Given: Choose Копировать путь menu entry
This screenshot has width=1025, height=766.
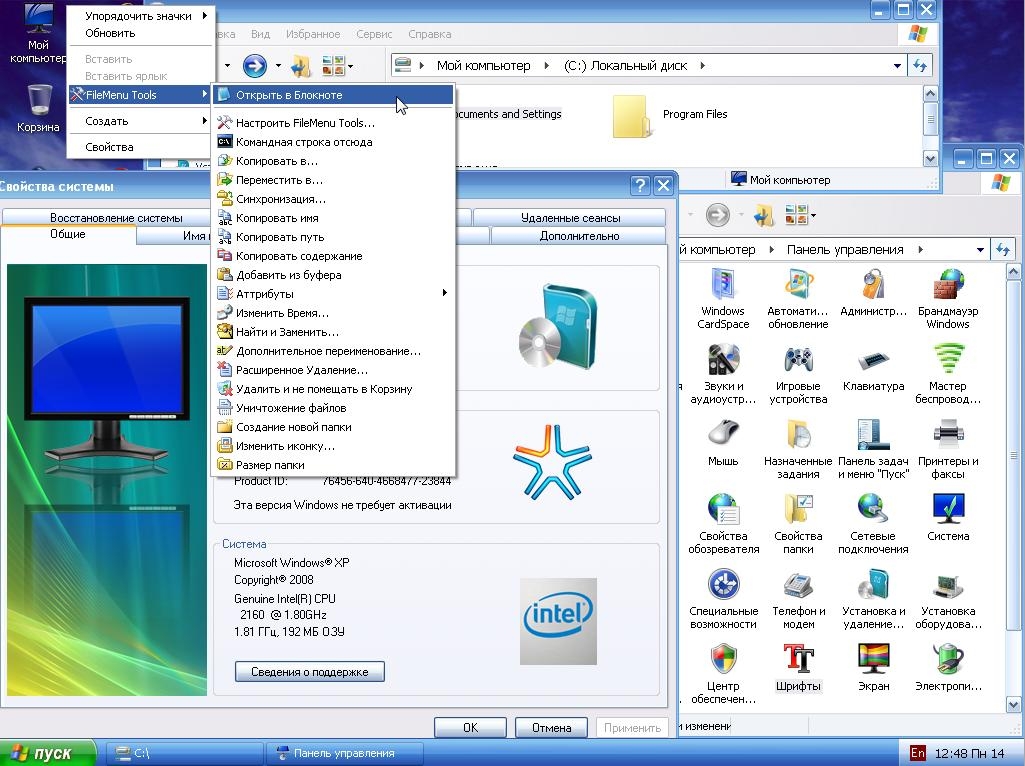Looking at the screenshot, I should (x=333, y=237).
